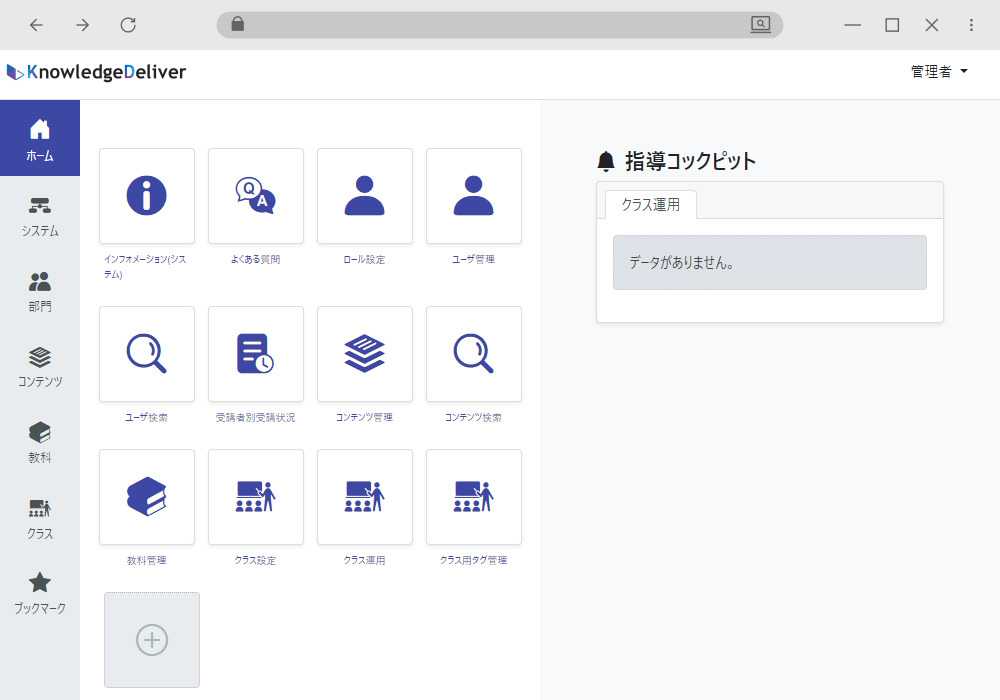Click the KnowledgeDeliver logo
Screen dimensions: 1000x700
point(96,72)
